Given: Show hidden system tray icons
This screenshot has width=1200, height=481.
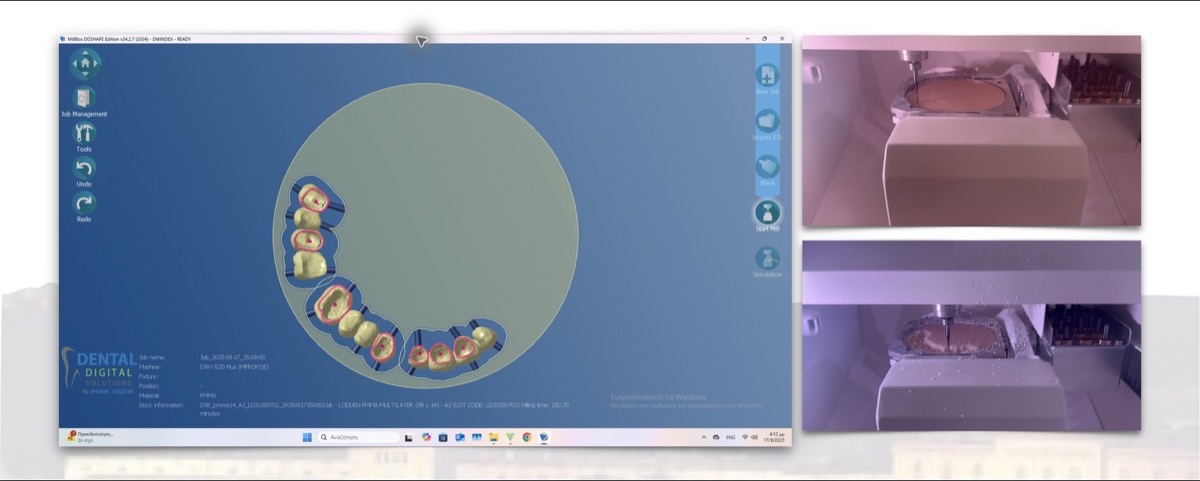Looking at the screenshot, I should [703, 437].
